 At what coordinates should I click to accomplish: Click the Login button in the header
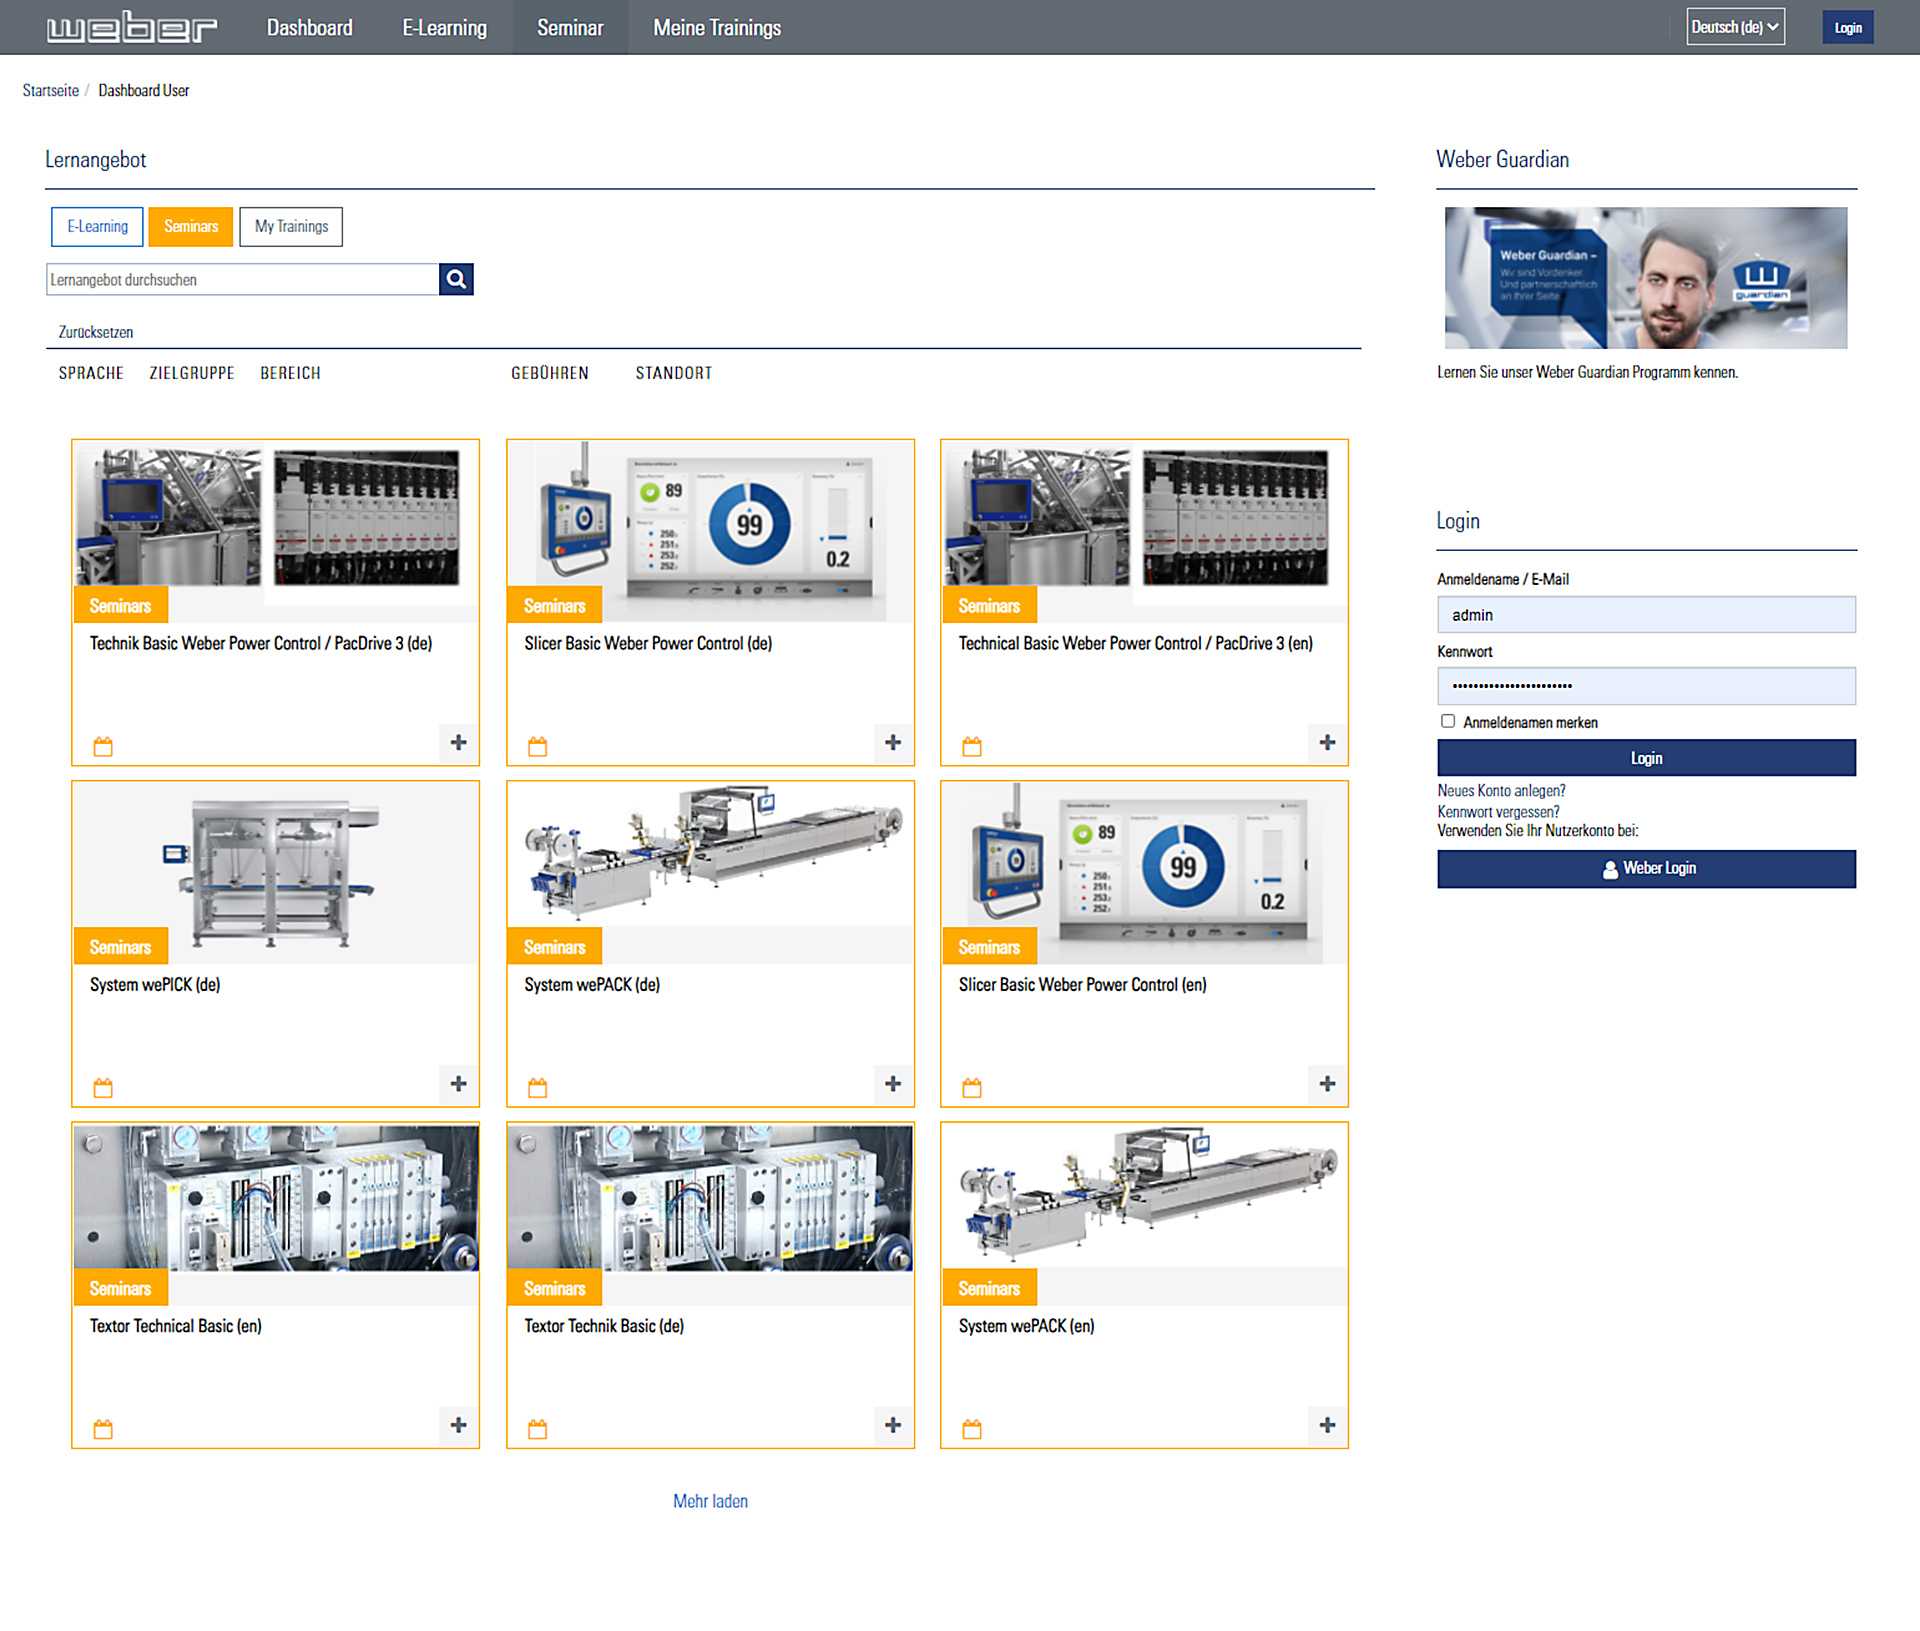(1847, 28)
